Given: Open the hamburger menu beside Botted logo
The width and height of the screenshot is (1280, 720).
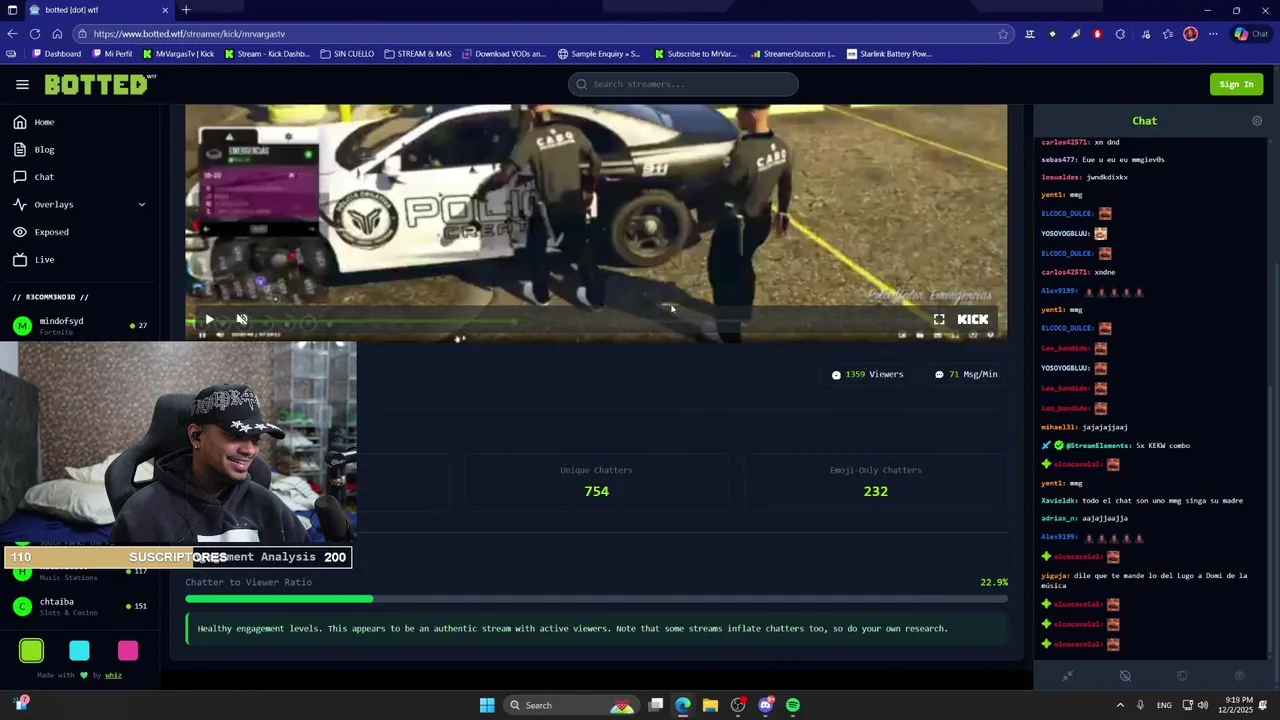Looking at the screenshot, I should tap(22, 85).
